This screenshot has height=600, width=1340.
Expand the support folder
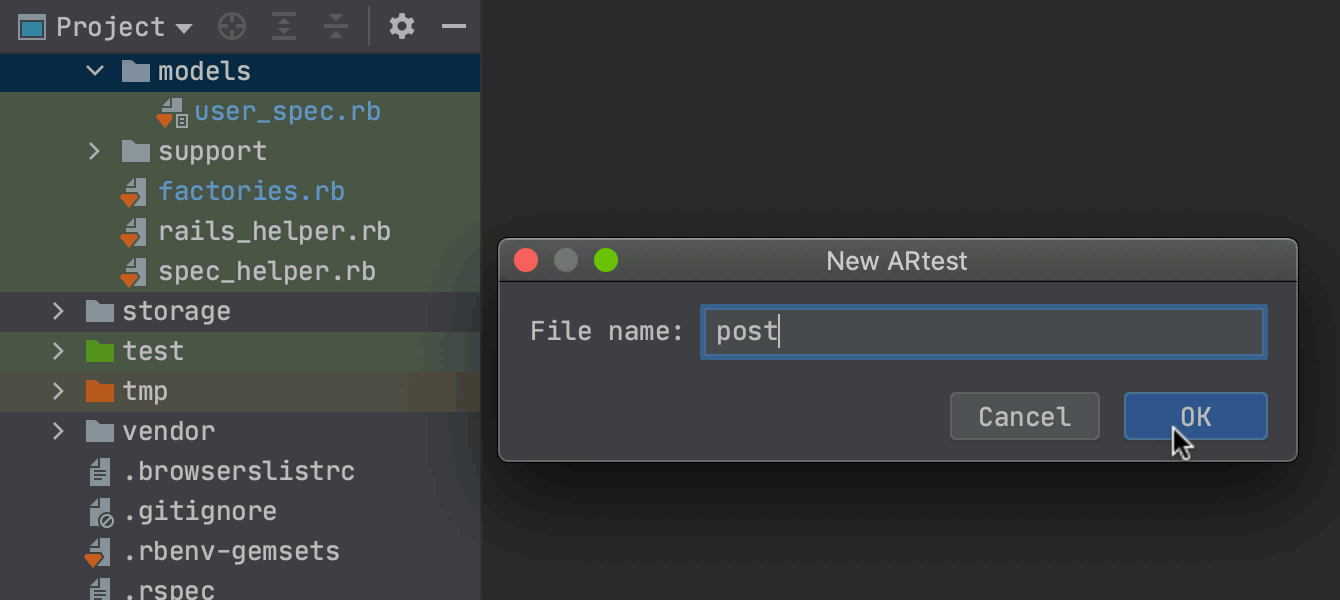[x=95, y=151]
